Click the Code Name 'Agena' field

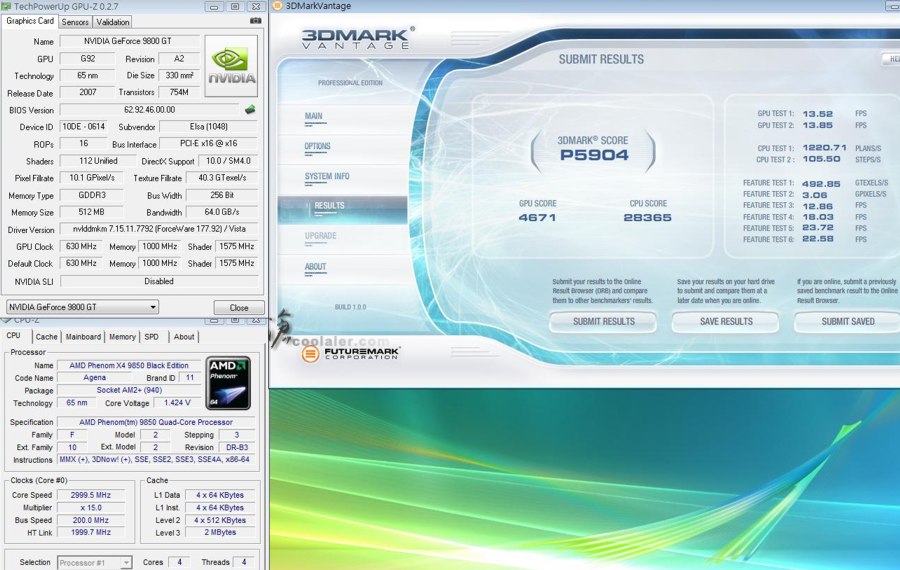94,378
